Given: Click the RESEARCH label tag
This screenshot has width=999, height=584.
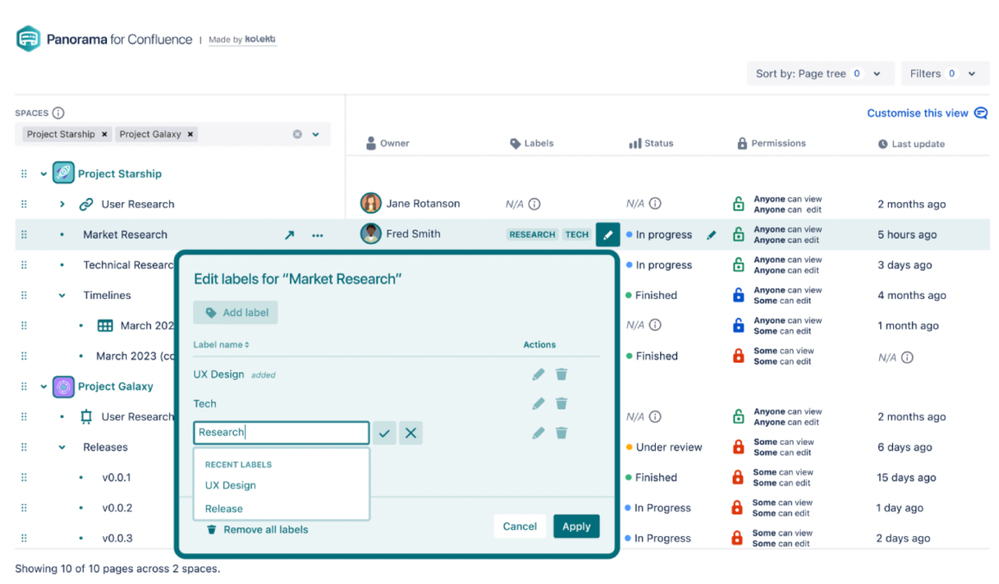Looking at the screenshot, I should tap(532, 235).
